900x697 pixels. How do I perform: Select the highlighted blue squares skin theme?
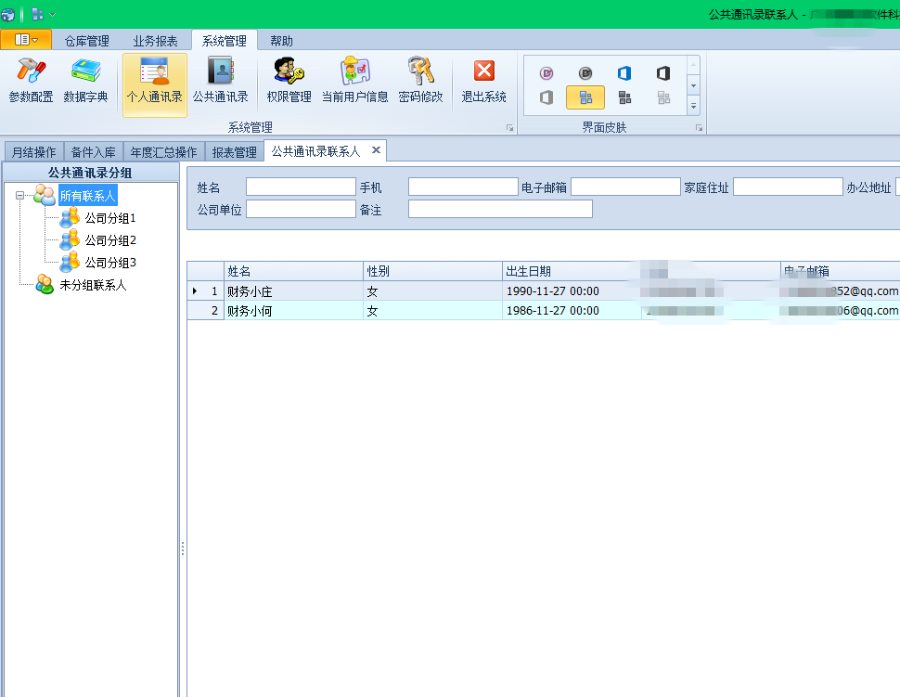pyautogui.click(x=586, y=97)
